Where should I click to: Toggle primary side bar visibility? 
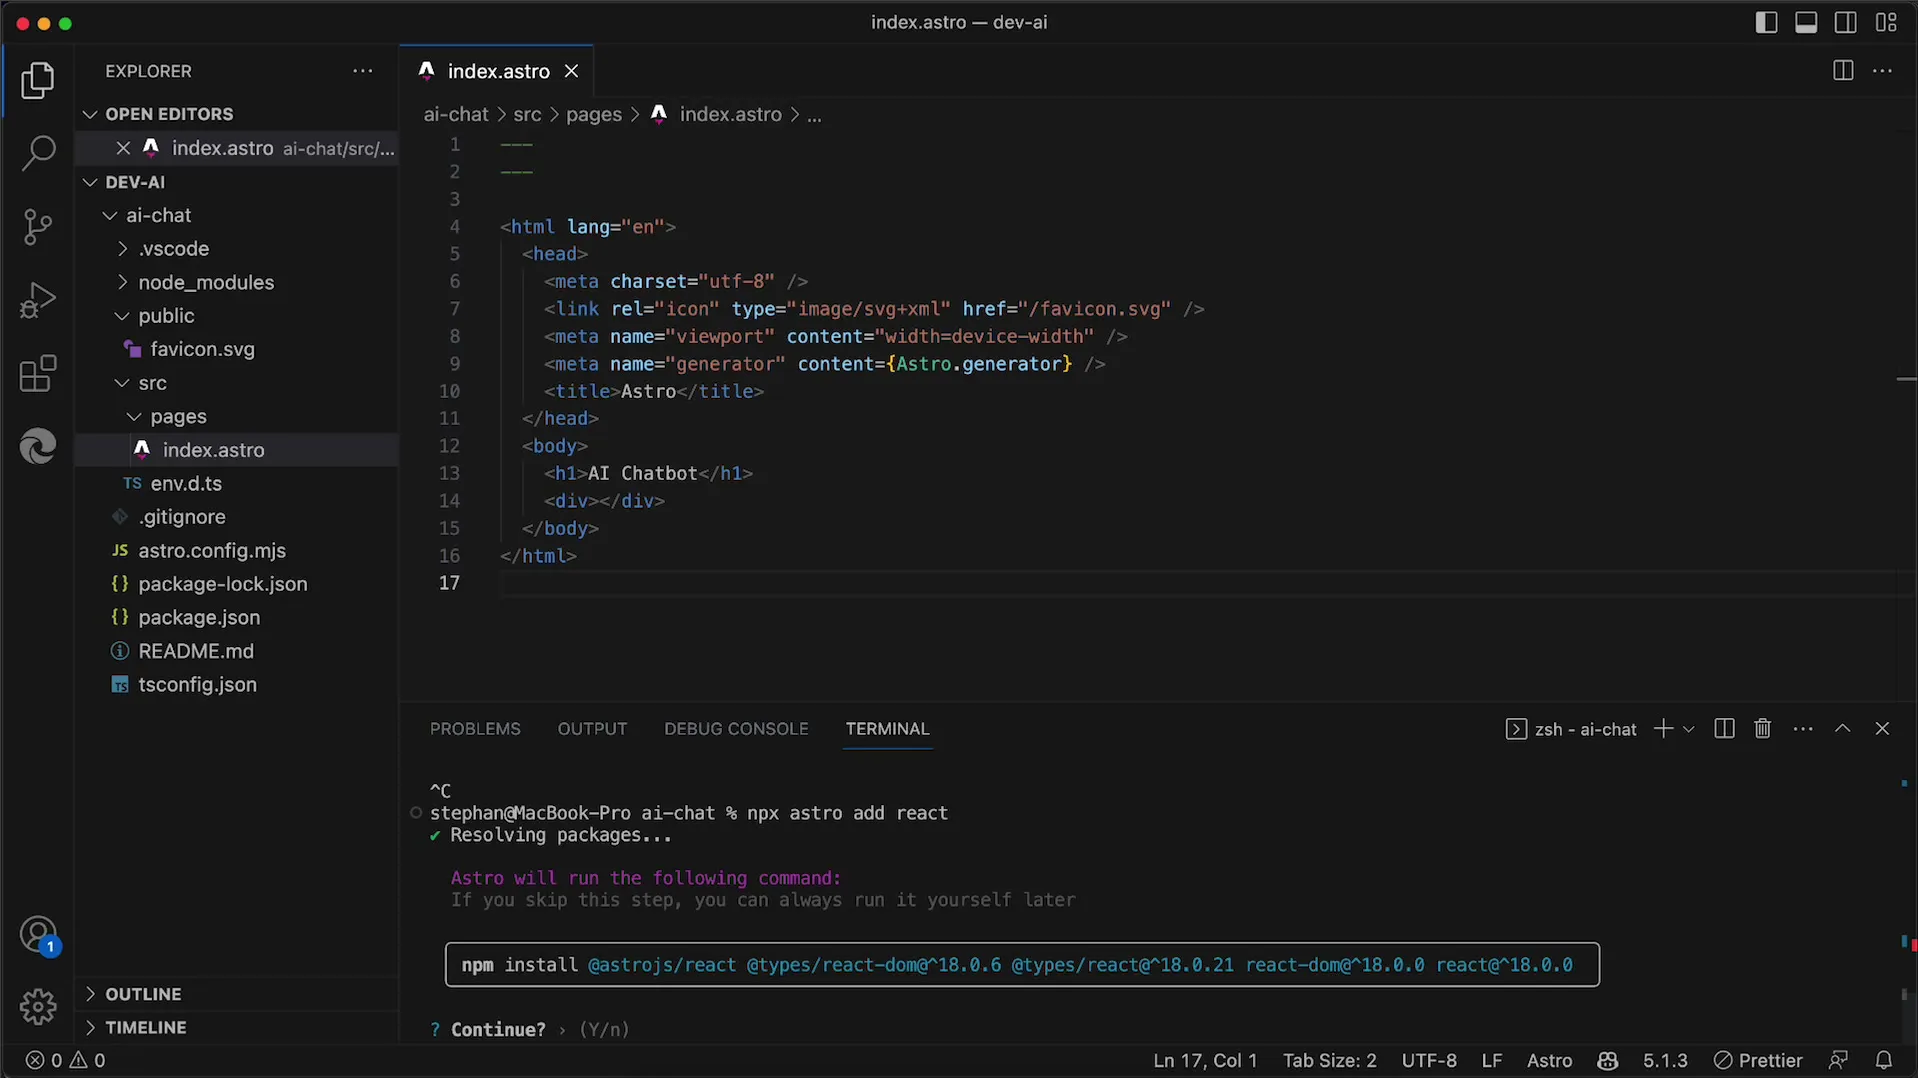point(1766,22)
